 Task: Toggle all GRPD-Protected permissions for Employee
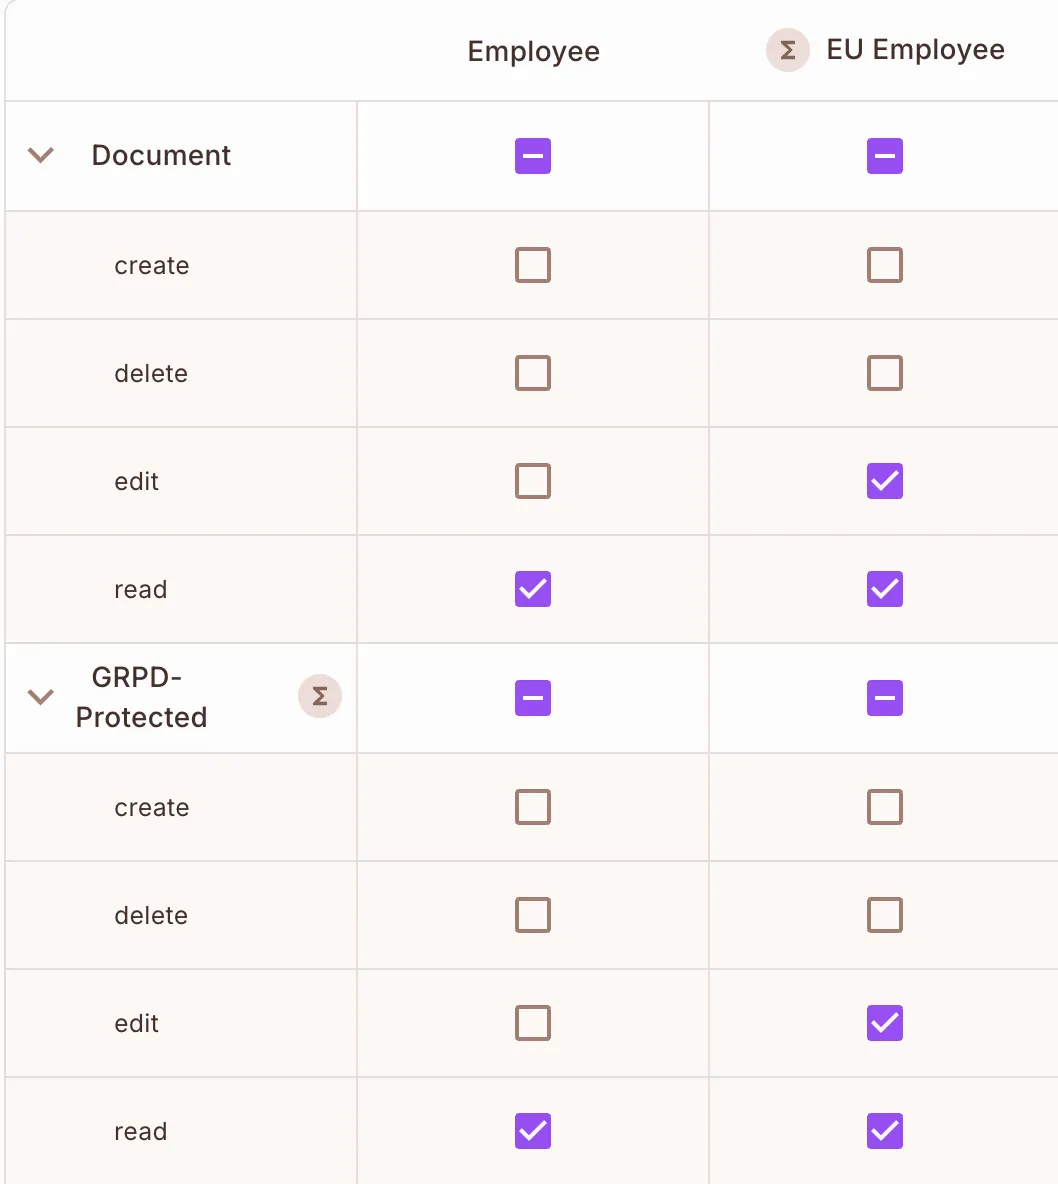point(533,697)
